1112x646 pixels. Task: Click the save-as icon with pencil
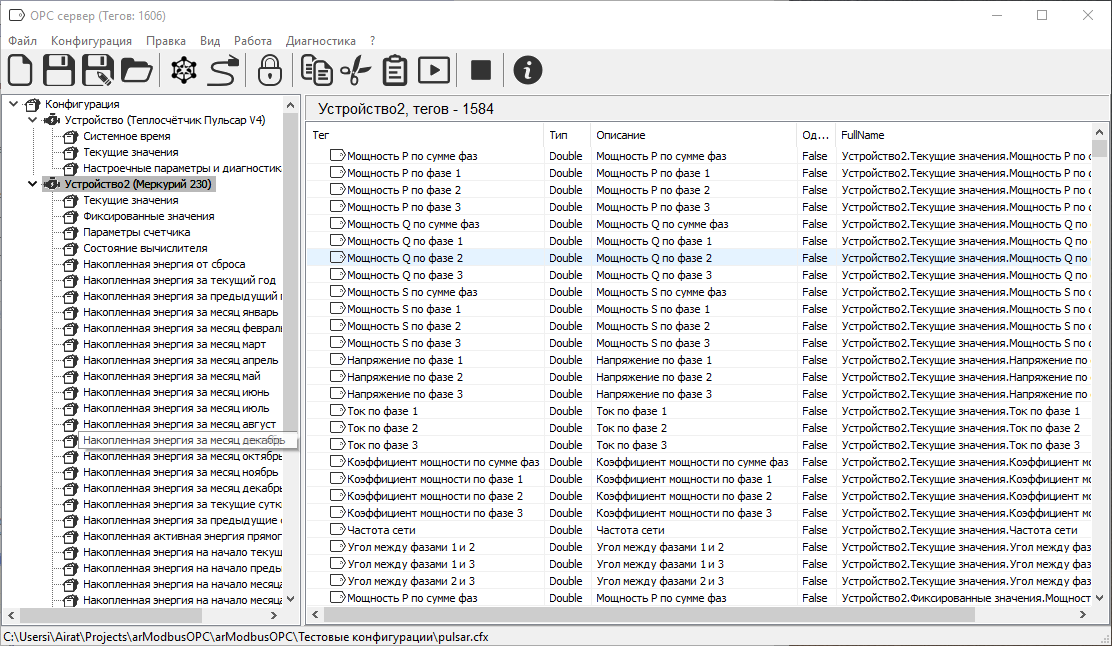tap(98, 70)
